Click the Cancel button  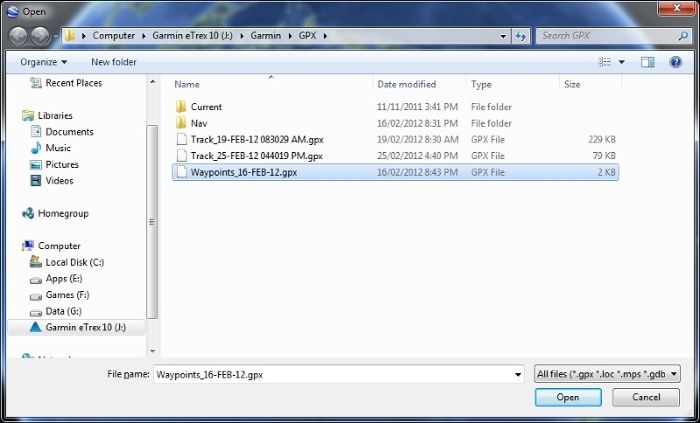646,397
